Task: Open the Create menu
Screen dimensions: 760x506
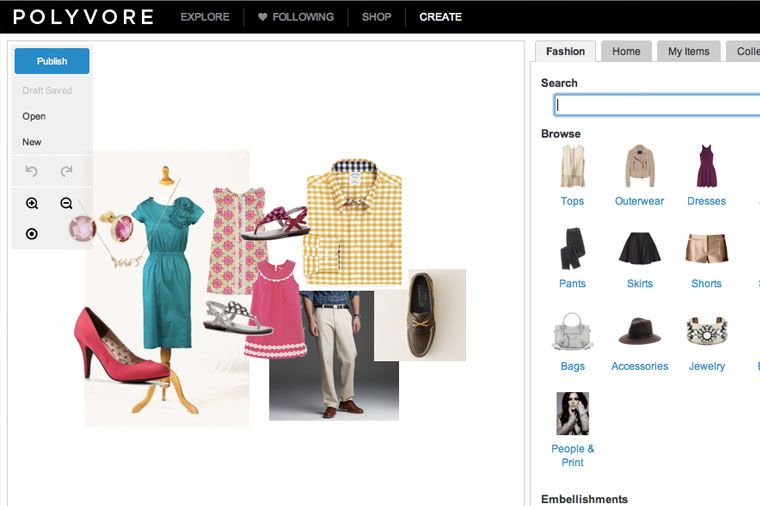Action: pyautogui.click(x=441, y=17)
